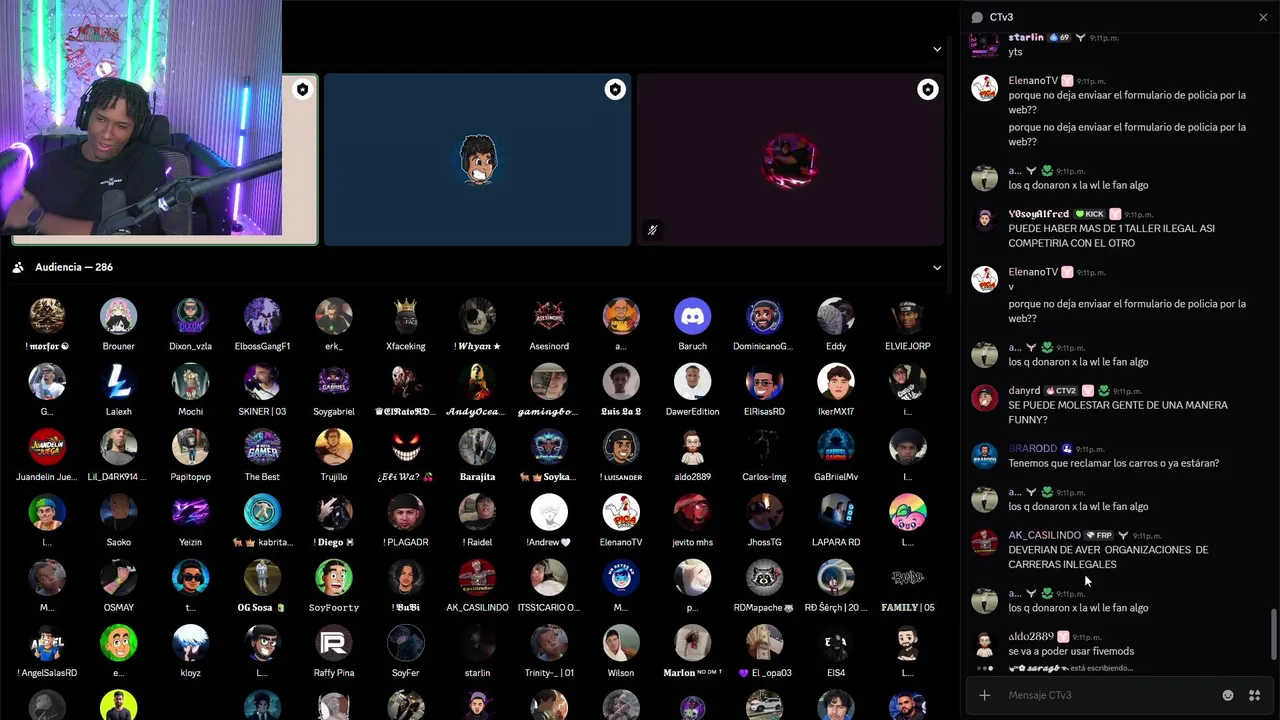Open Soygabriel's avatar

tap(334, 381)
